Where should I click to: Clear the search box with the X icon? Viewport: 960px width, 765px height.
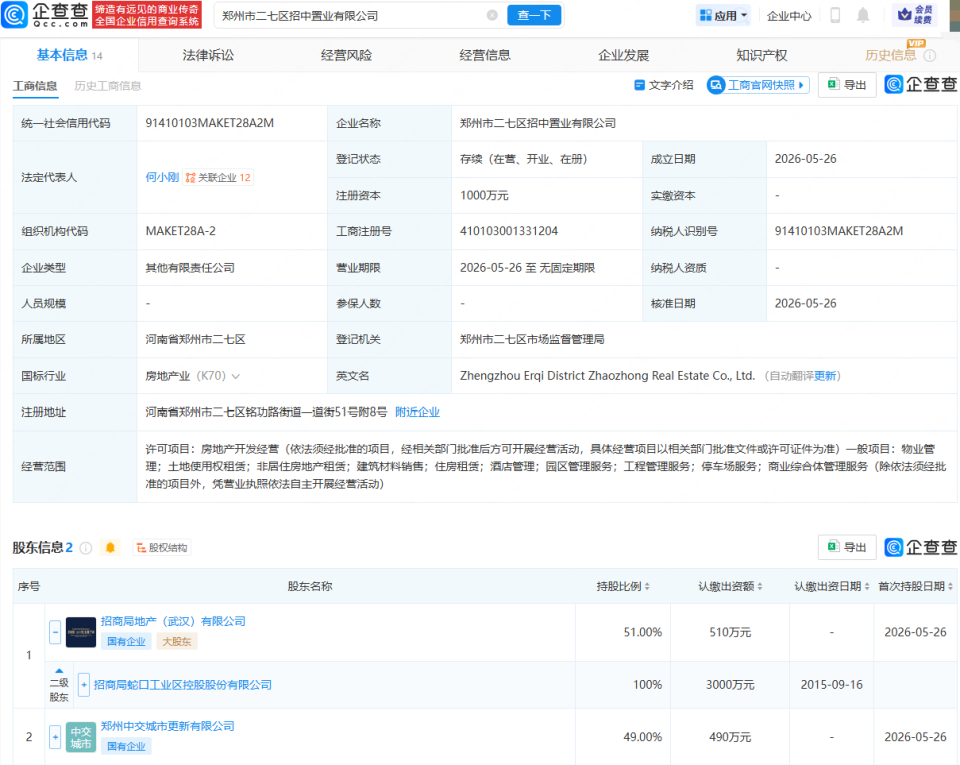point(492,15)
